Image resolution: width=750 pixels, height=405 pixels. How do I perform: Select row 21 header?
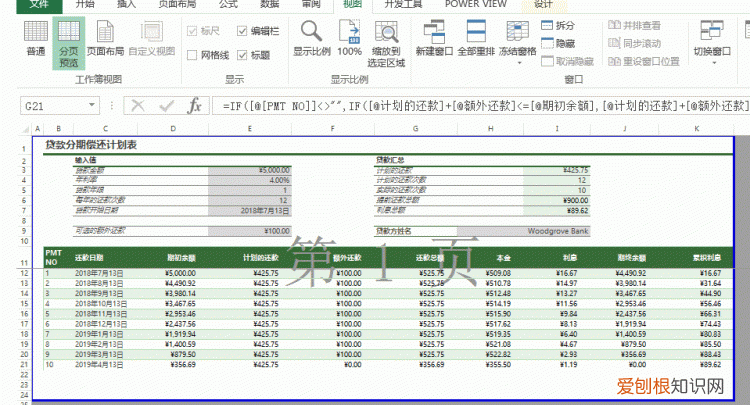[x=24, y=364]
